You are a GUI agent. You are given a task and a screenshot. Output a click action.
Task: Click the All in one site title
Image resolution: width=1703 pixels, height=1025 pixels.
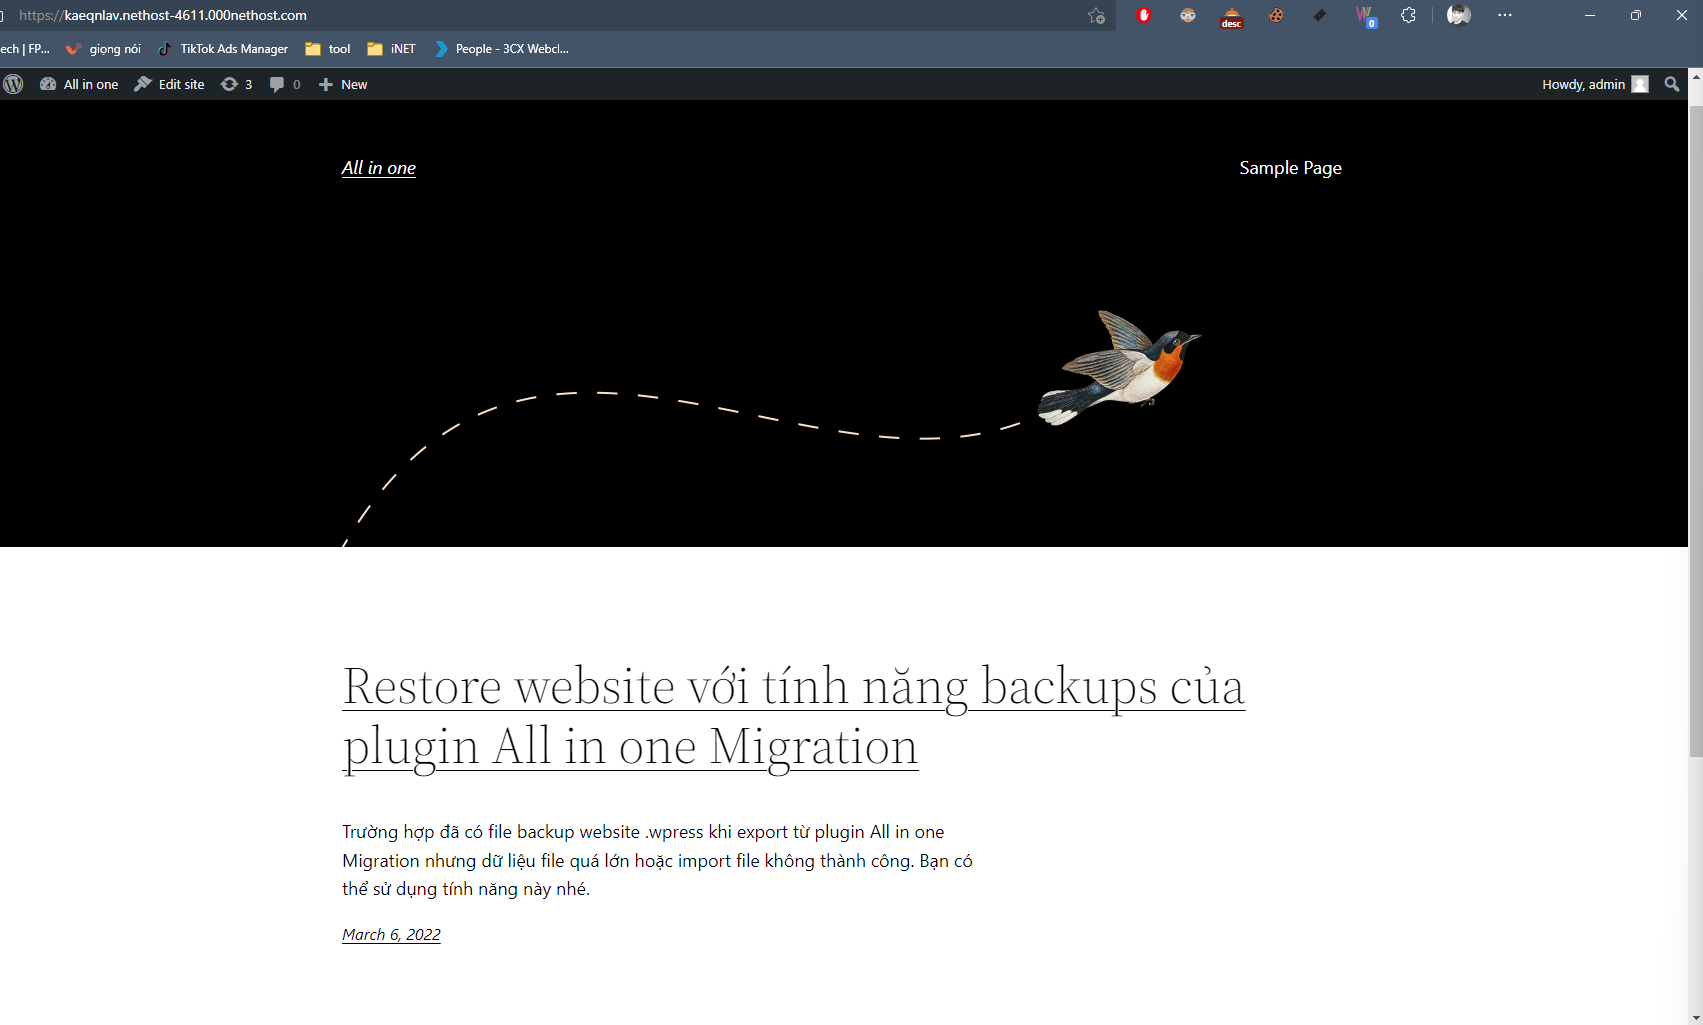tap(379, 168)
